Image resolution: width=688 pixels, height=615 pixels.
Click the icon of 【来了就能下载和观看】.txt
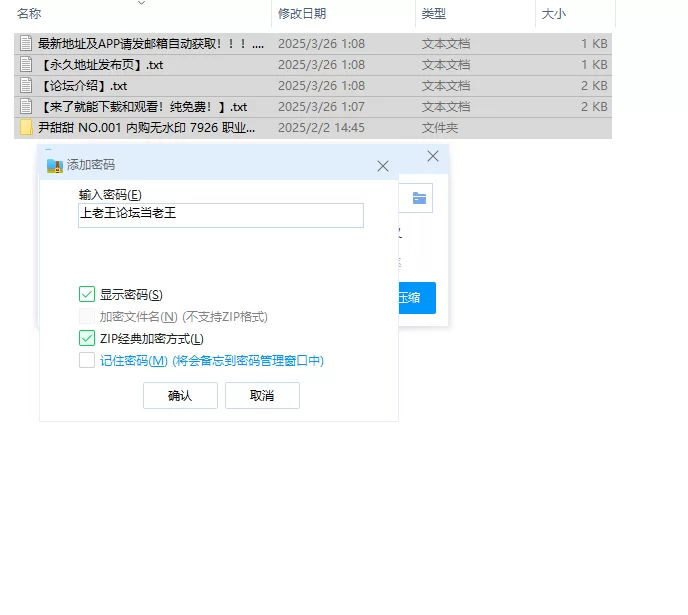tap(26, 107)
